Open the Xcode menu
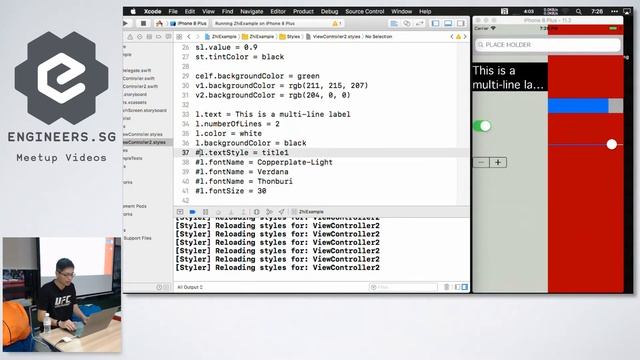This screenshot has width=640, height=360. (x=152, y=11)
